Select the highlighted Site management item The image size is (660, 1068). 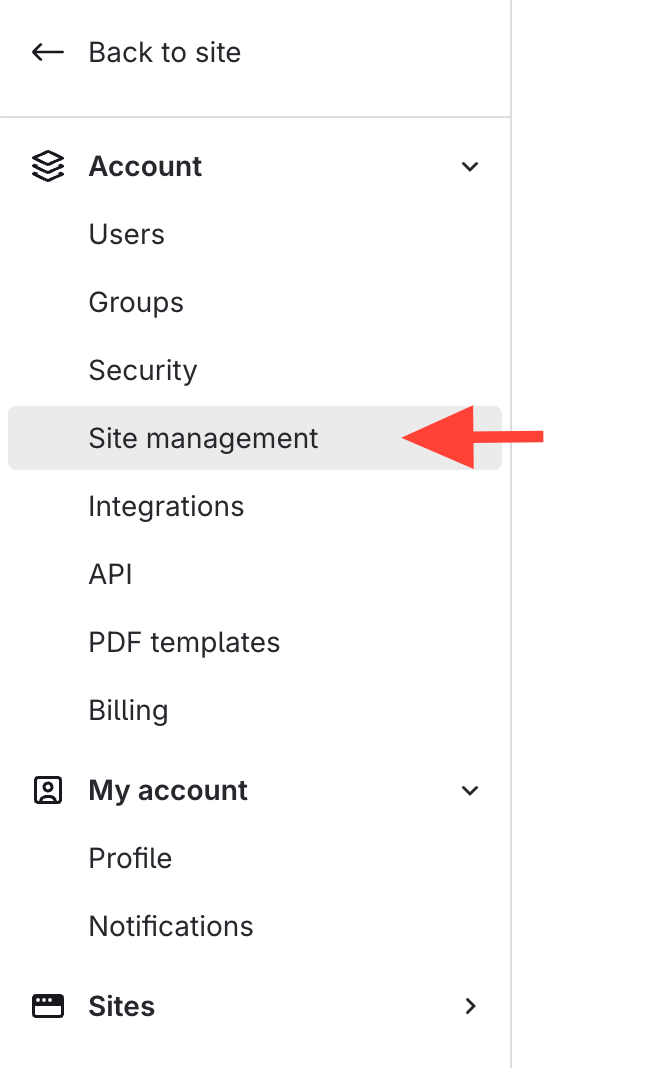203,438
